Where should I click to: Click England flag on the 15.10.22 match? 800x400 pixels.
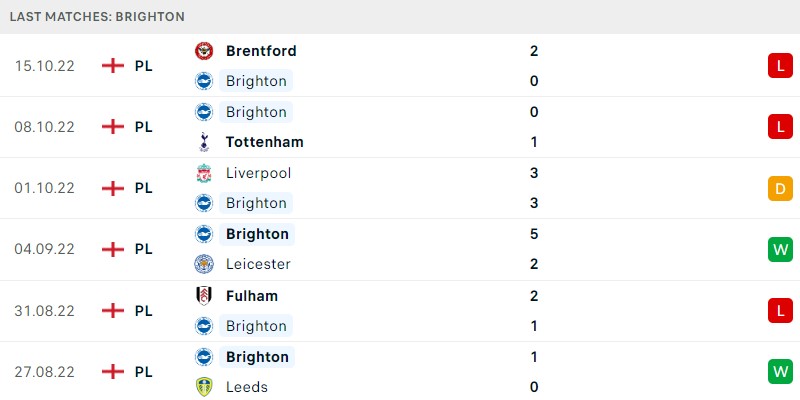click(113, 66)
